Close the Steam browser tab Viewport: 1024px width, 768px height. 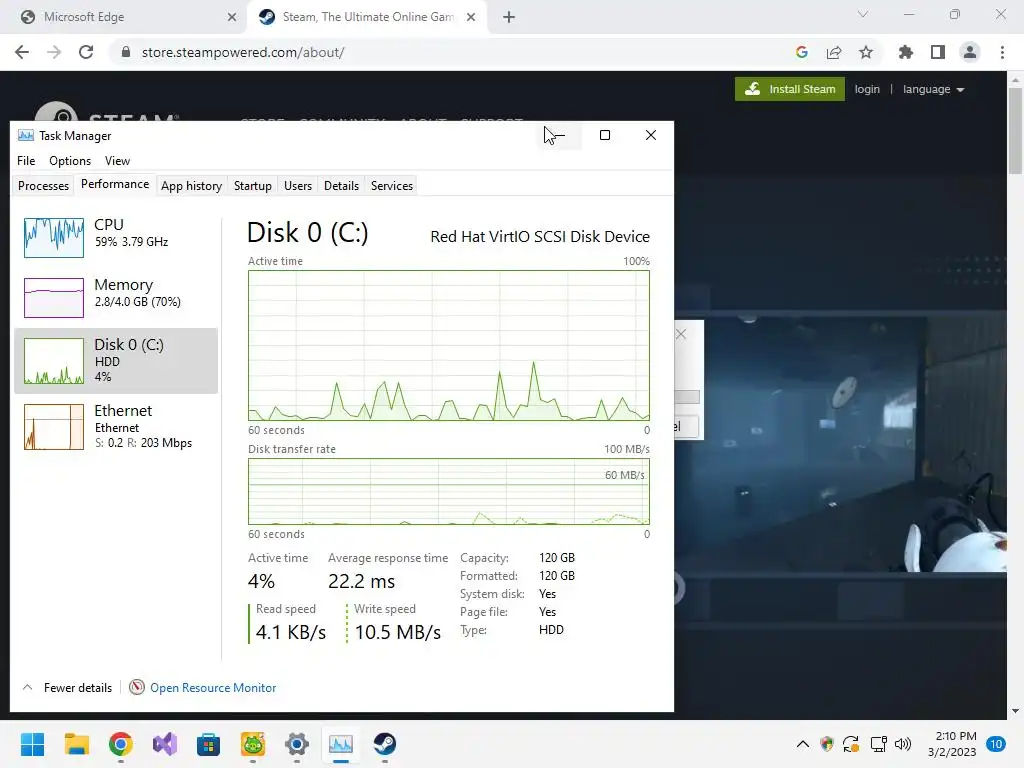(x=471, y=17)
